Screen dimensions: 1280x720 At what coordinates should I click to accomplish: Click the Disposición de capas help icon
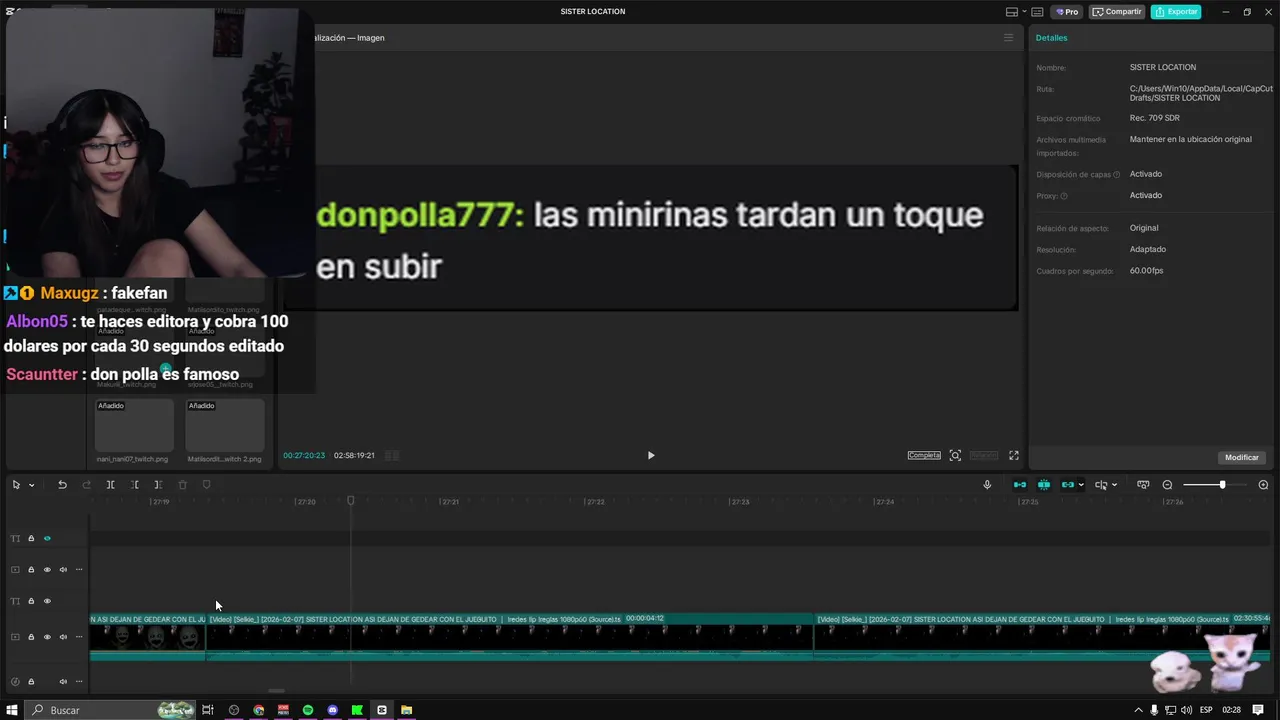1117,175
